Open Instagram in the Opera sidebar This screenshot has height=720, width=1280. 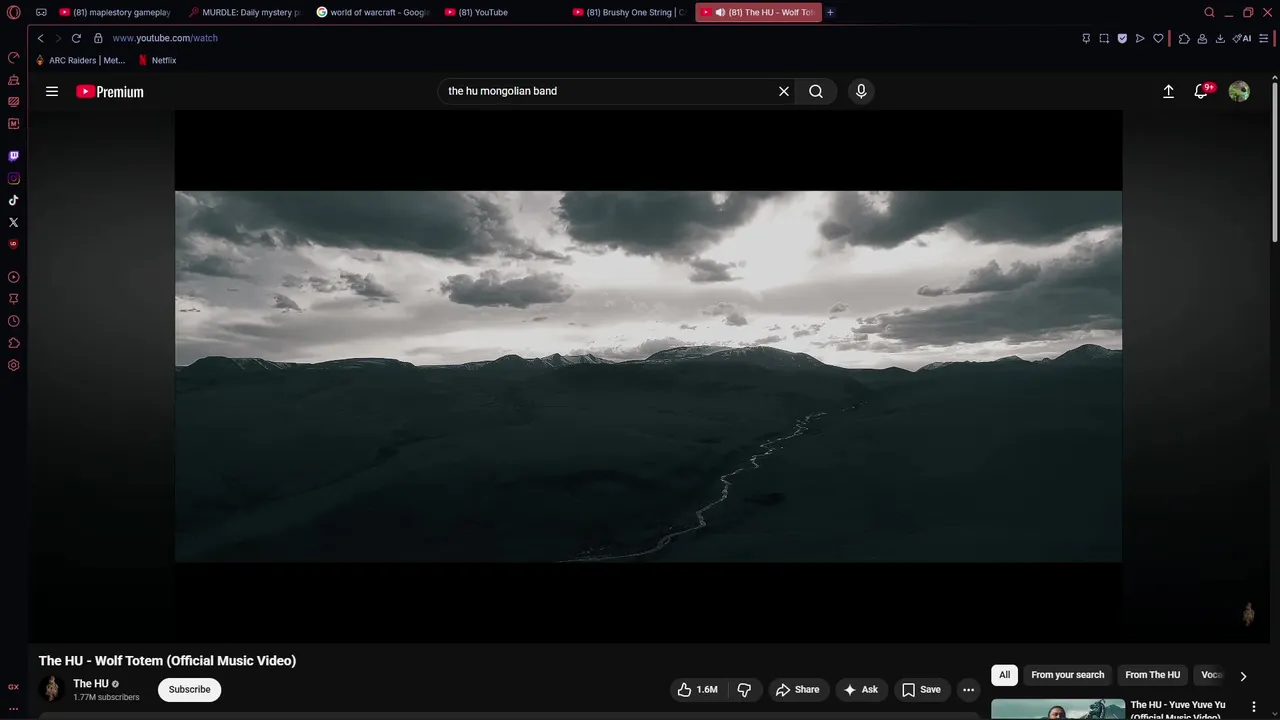(13, 178)
